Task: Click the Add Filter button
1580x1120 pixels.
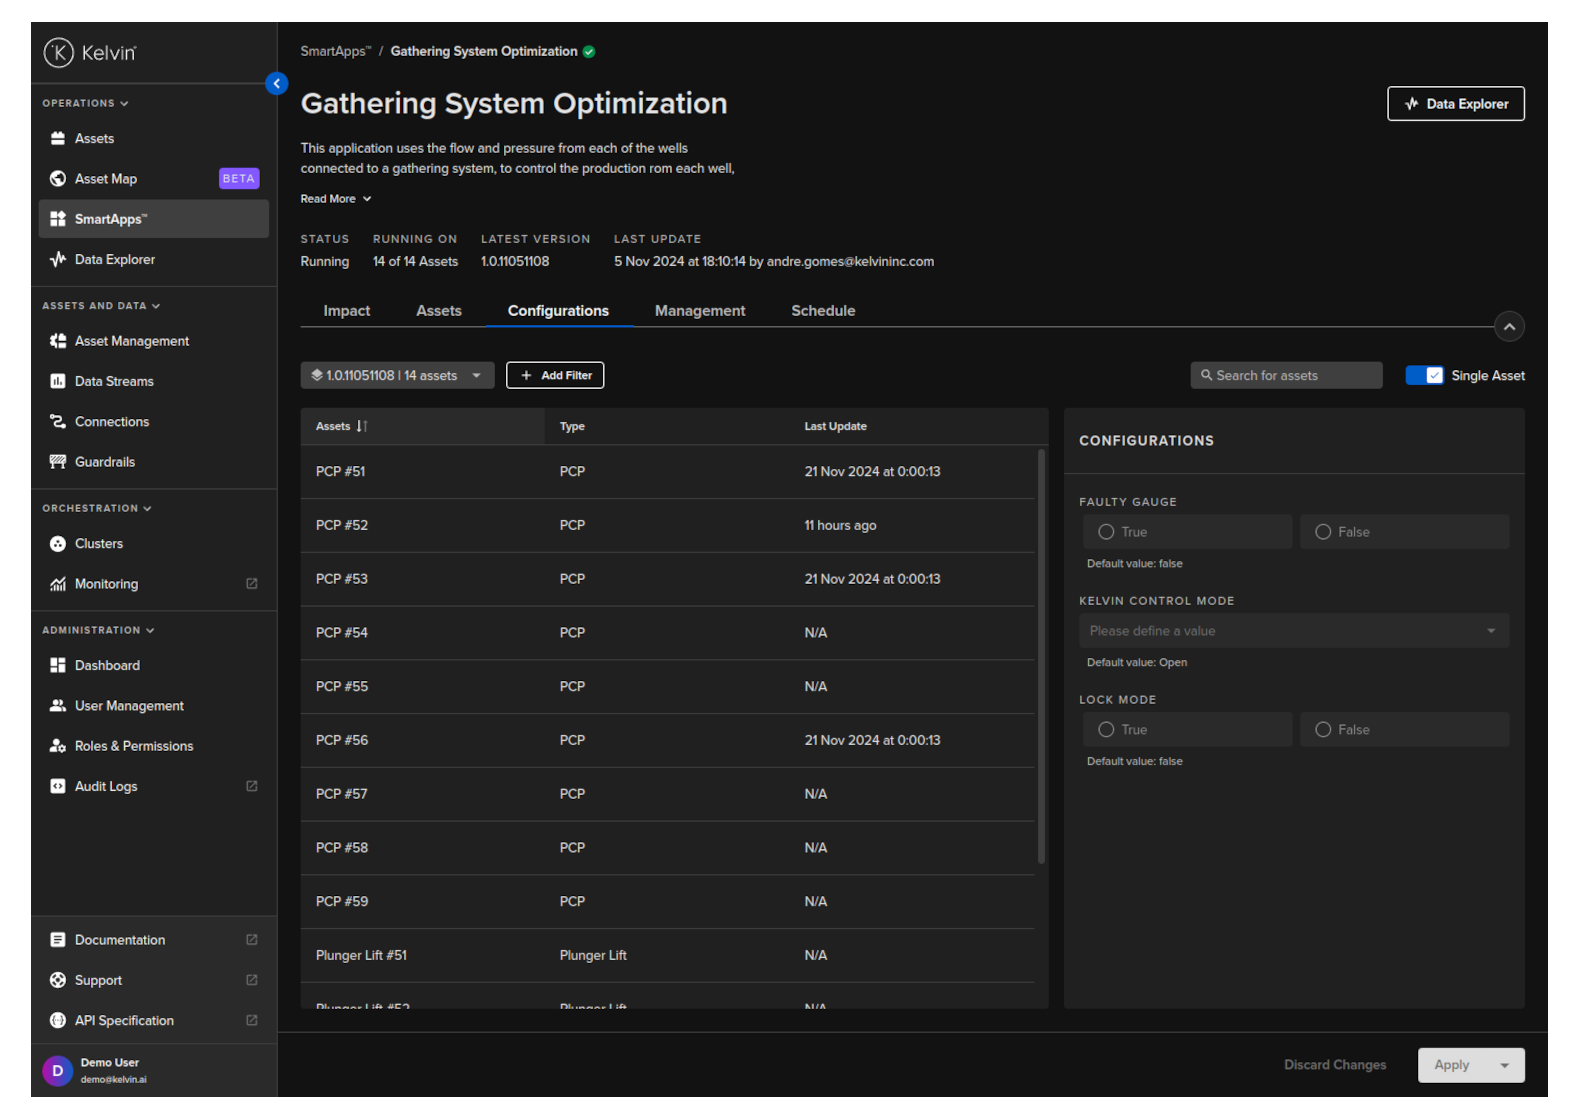Action: pyautogui.click(x=555, y=376)
